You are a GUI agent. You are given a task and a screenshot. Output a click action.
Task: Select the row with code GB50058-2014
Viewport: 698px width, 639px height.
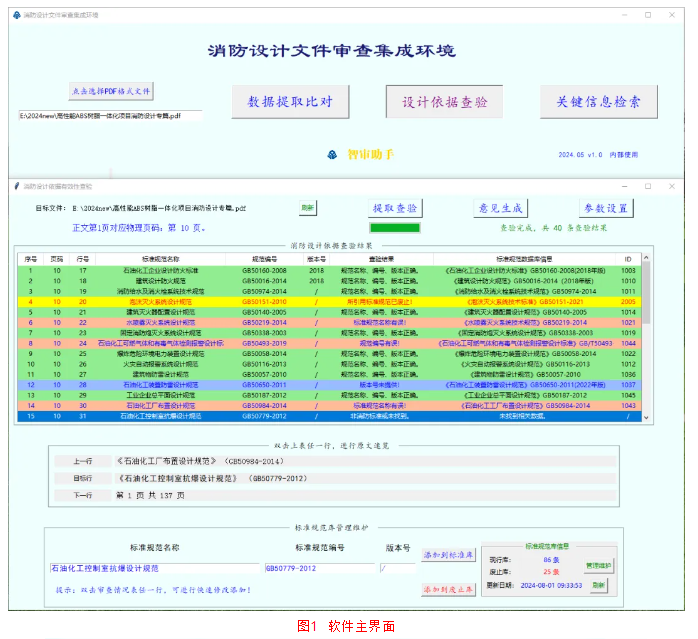point(329,354)
